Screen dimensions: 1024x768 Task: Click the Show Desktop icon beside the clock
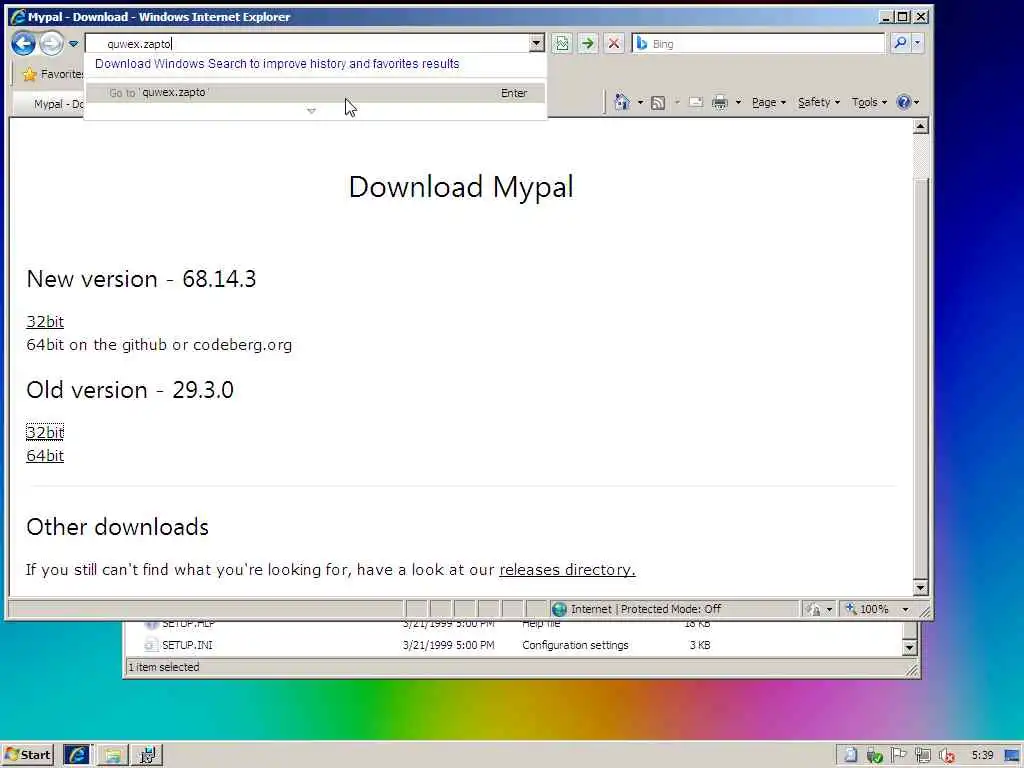(1012, 756)
